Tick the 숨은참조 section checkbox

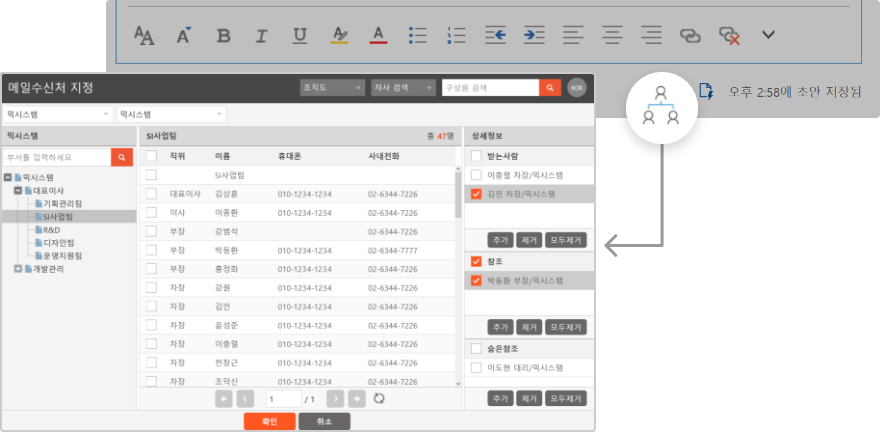pos(476,348)
